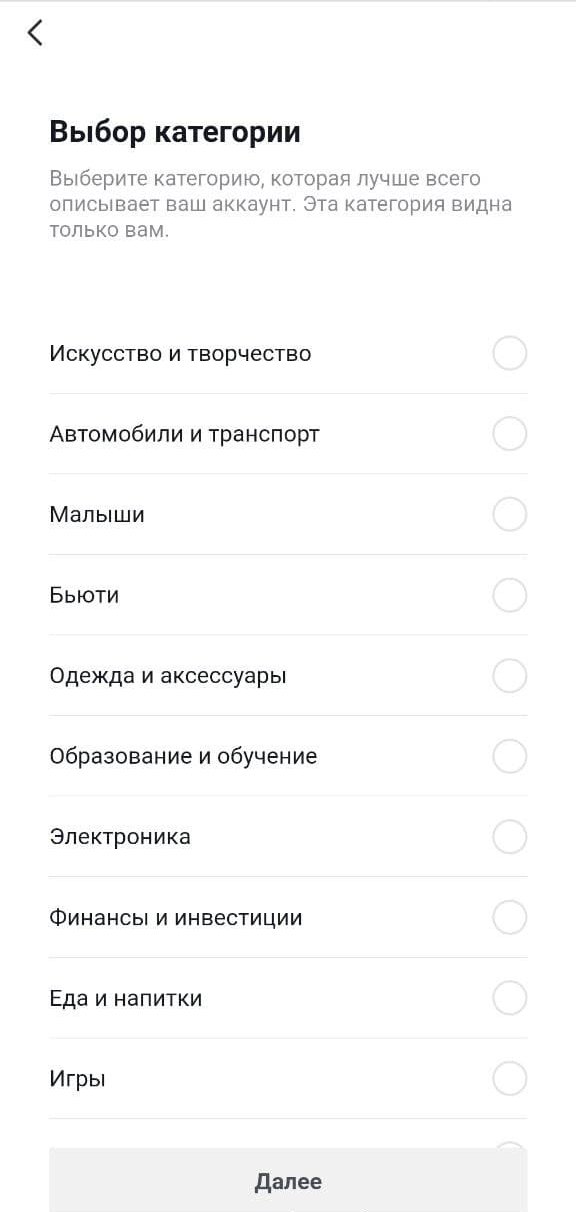The image size is (576, 1212).
Task: Click the Выбор категории heading
Action: (175, 132)
